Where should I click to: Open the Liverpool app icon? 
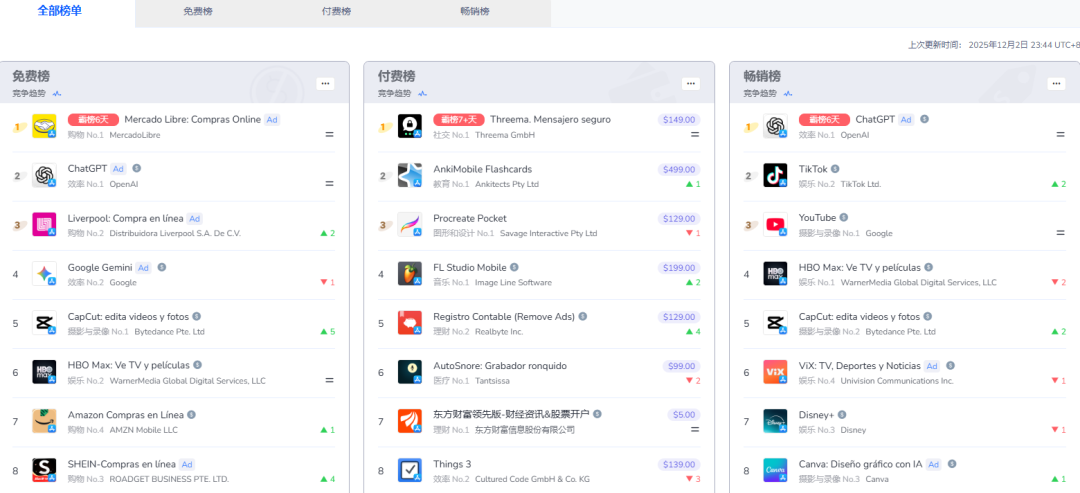[x=44, y=224]
